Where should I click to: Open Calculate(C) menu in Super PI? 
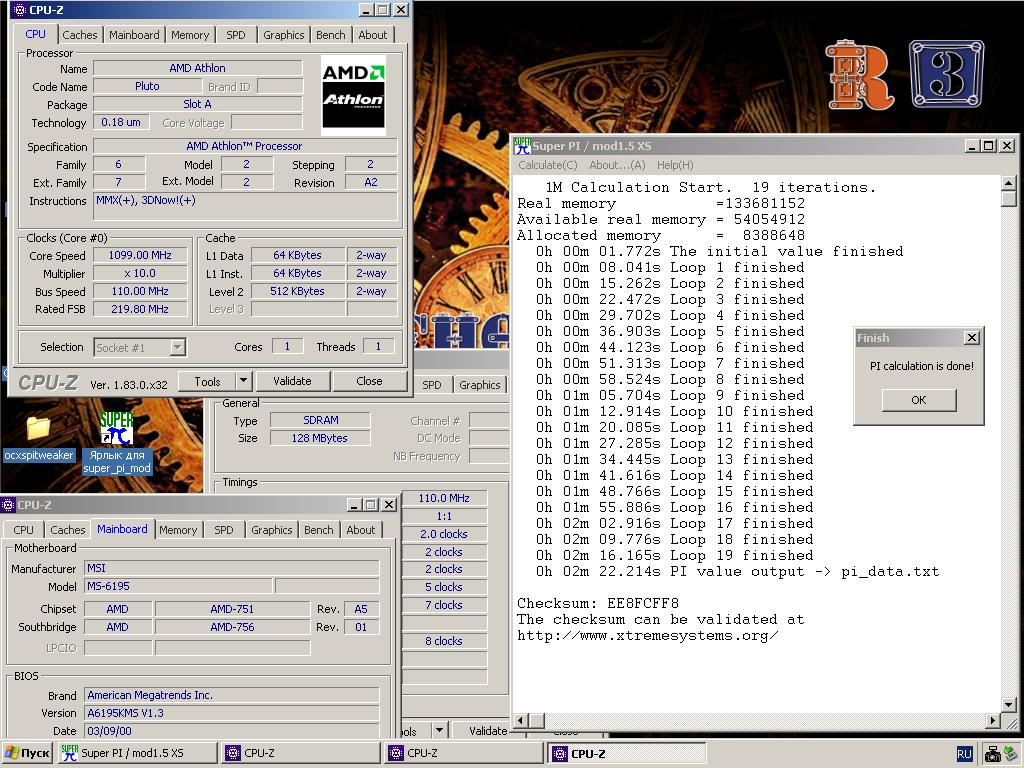pyautogui.click(x=548, y=165)
